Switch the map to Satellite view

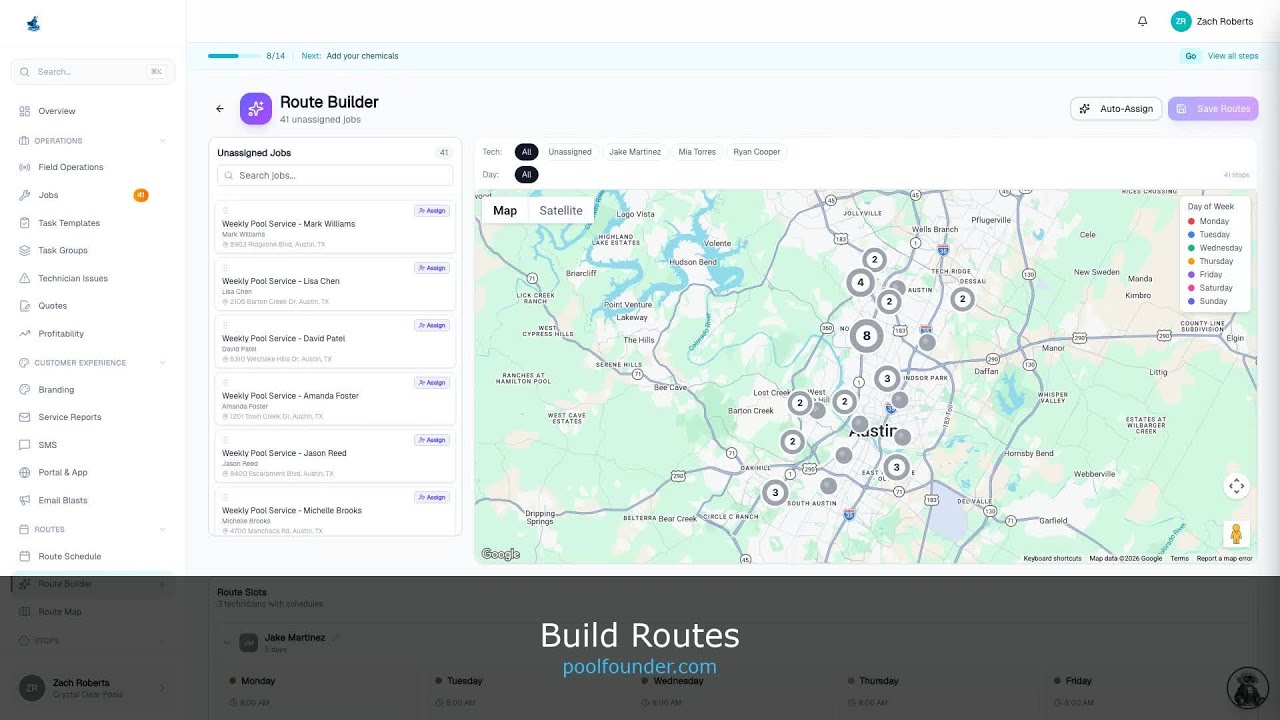561,211
